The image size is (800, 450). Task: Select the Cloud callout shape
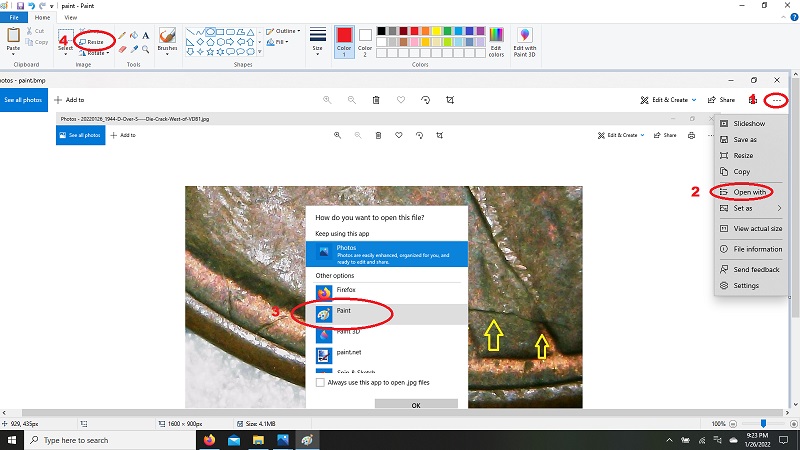(x=250, y=52)
